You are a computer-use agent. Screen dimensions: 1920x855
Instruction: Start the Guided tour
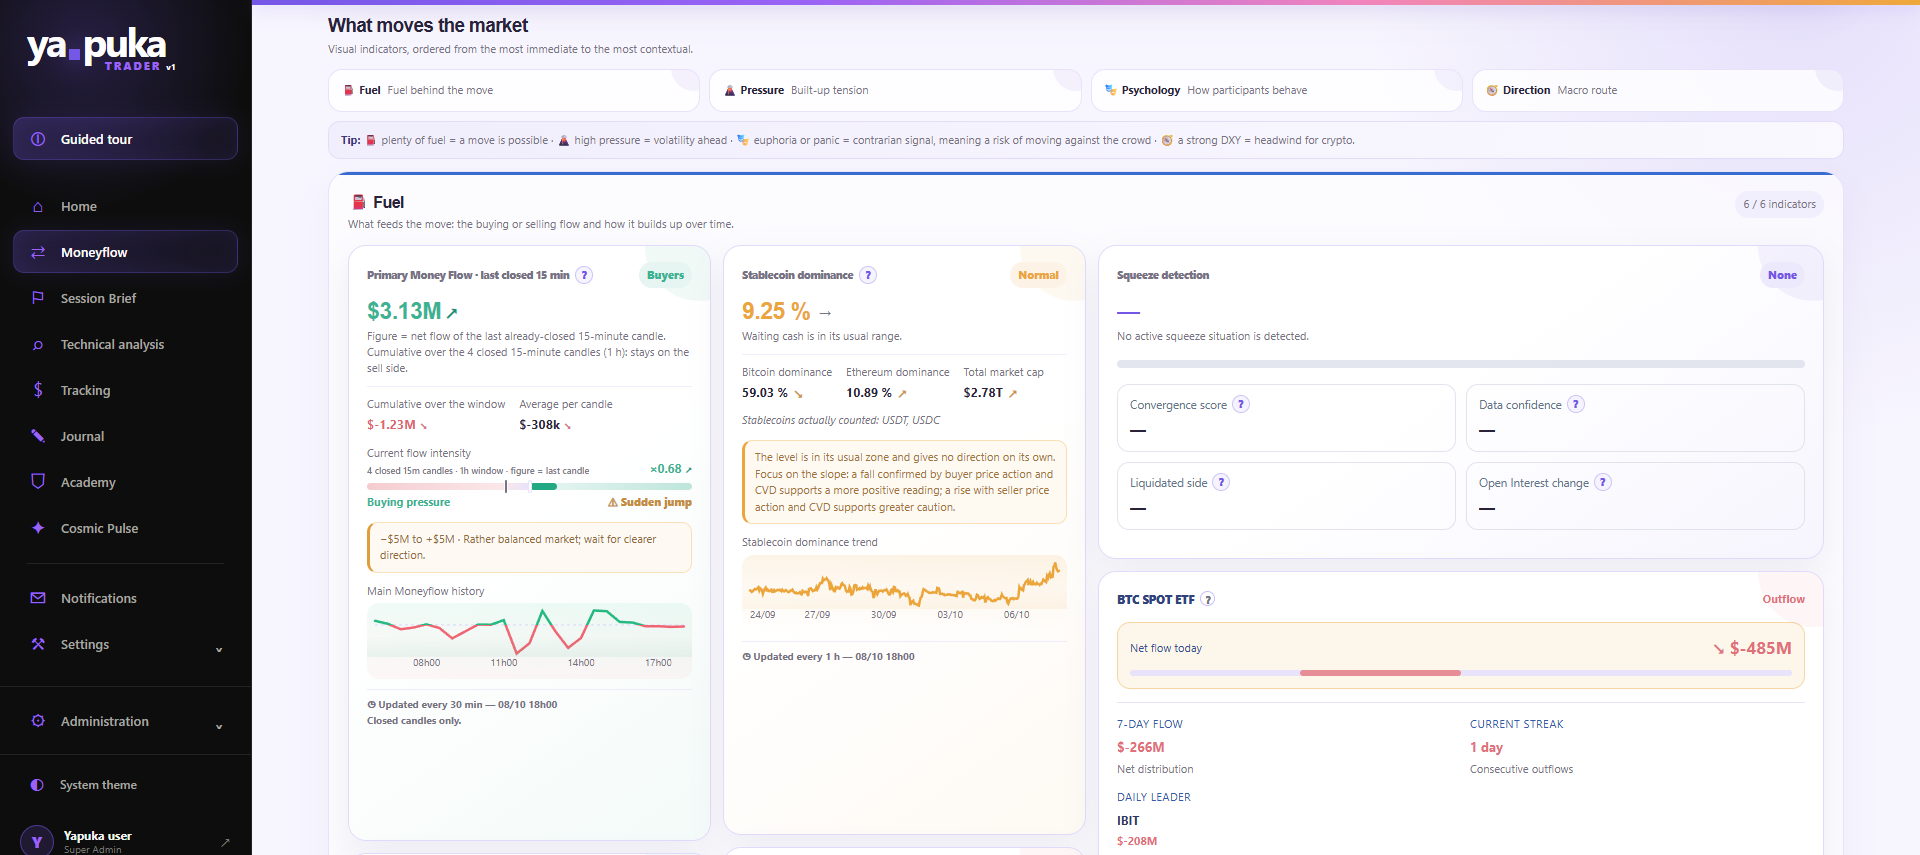pyautogui.click(x=125, y=139)
